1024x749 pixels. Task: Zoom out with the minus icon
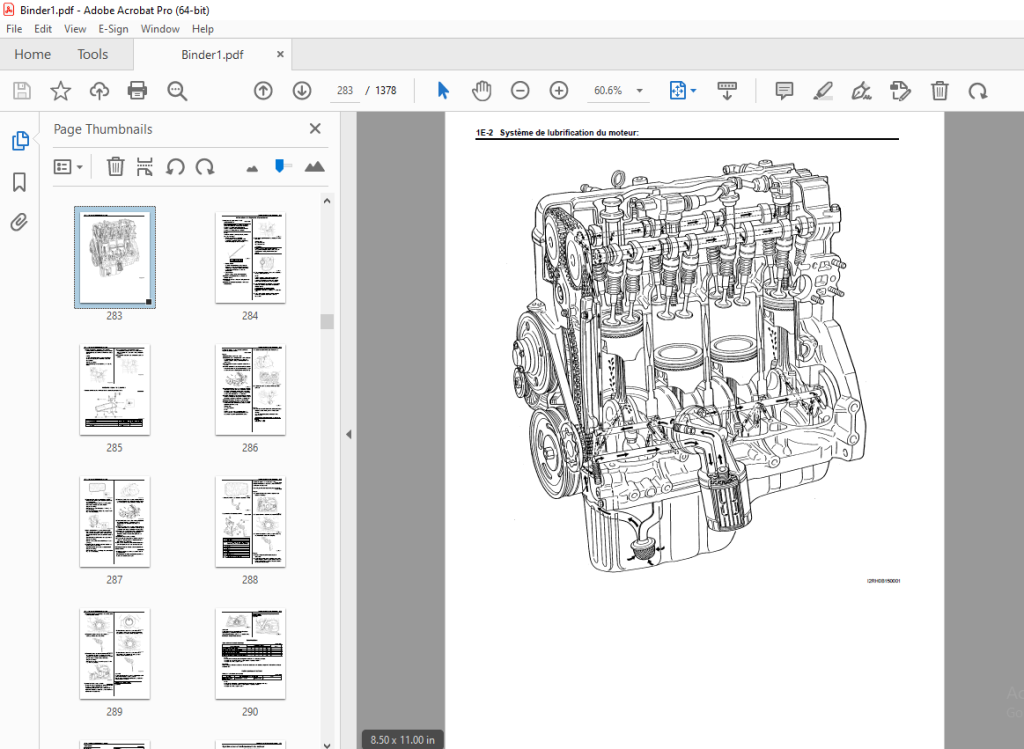tap(520, 91)
